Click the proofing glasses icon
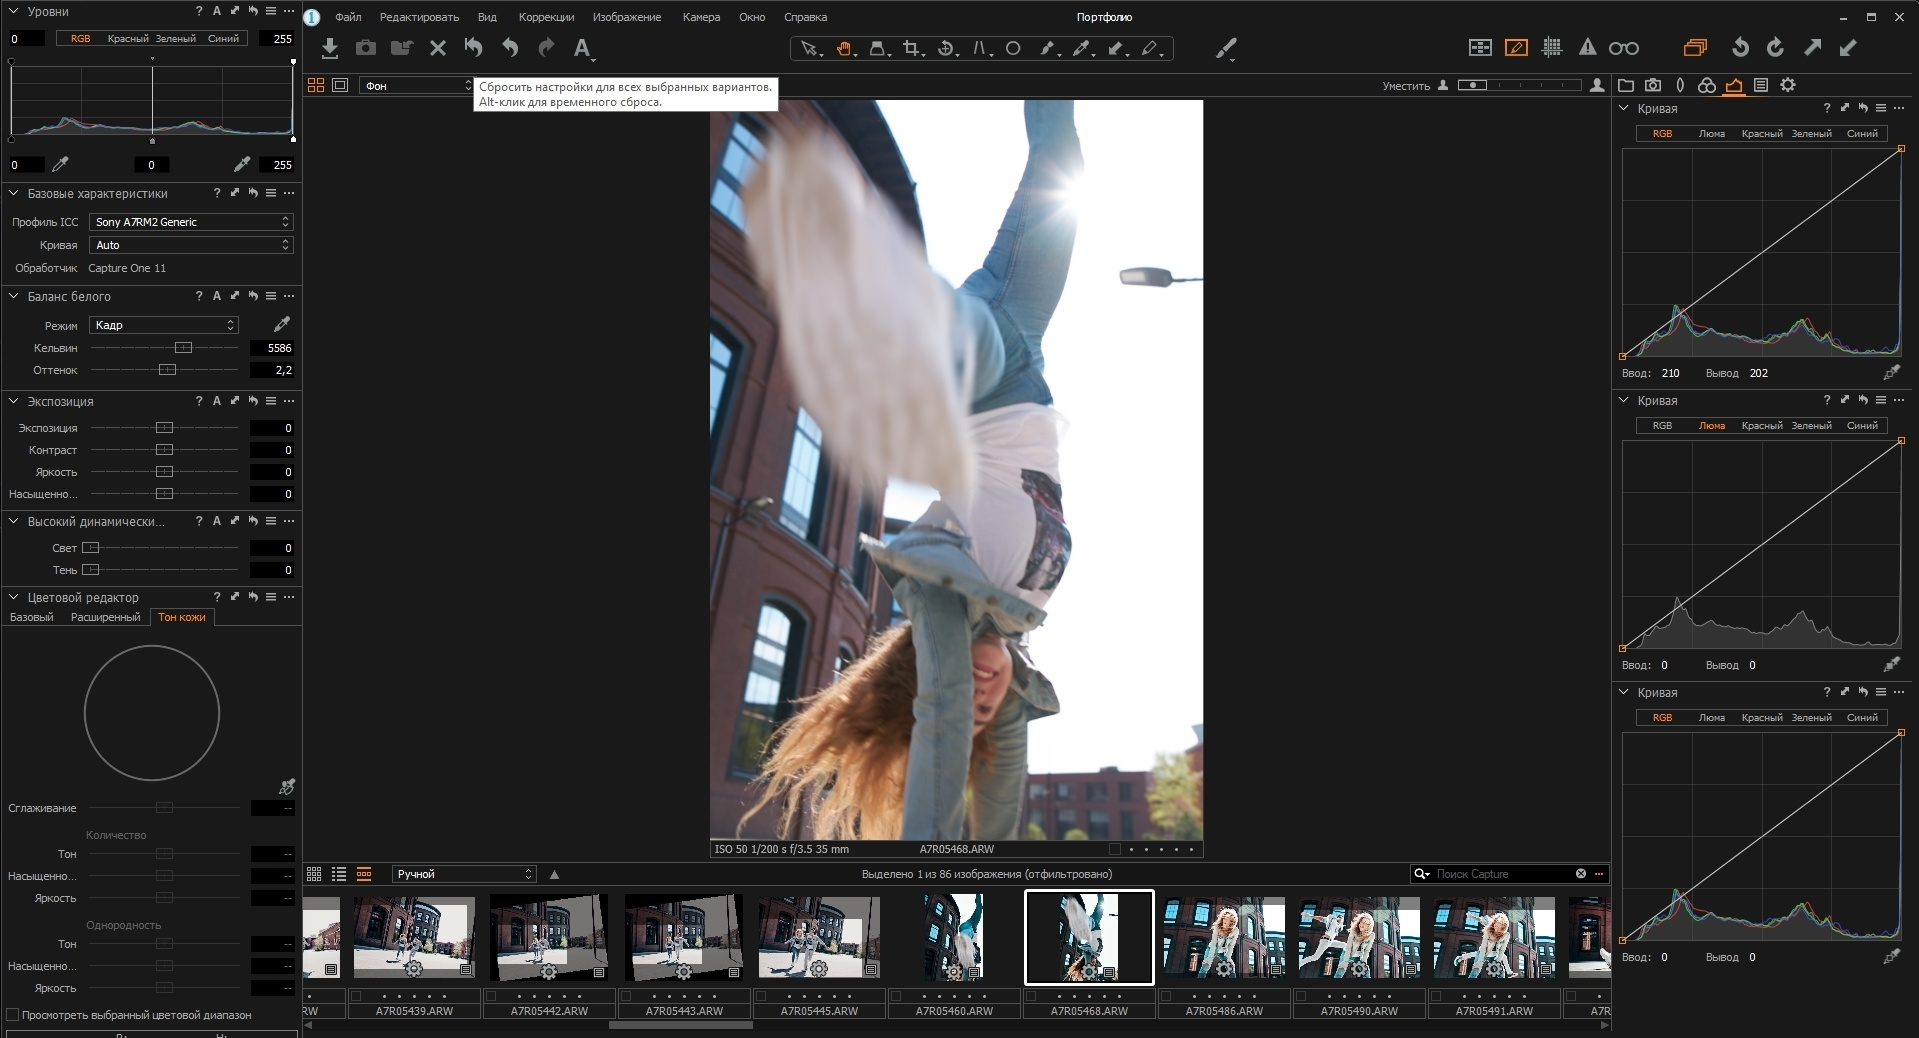1919x1038 pixels. 1623,48
